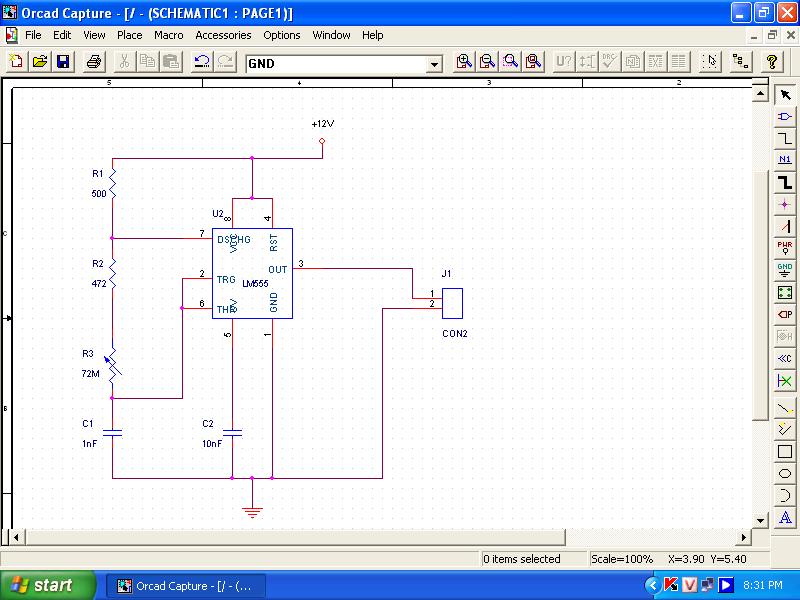
Task: Click the Print toolbar icon
Action: pos(93,62)
